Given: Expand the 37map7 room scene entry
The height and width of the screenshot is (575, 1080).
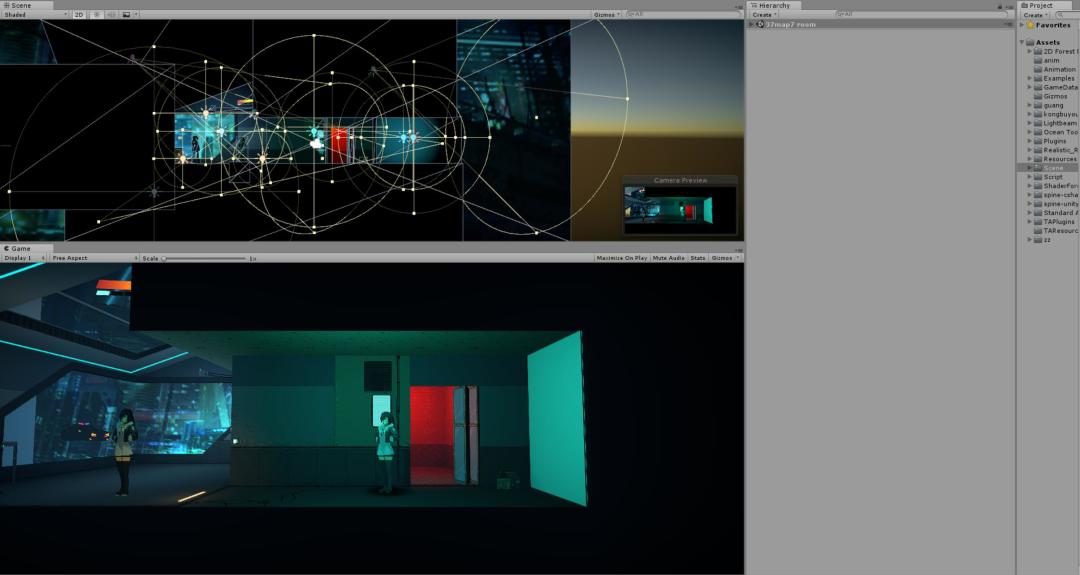Looking at the screenshot, I should point(752,25).
